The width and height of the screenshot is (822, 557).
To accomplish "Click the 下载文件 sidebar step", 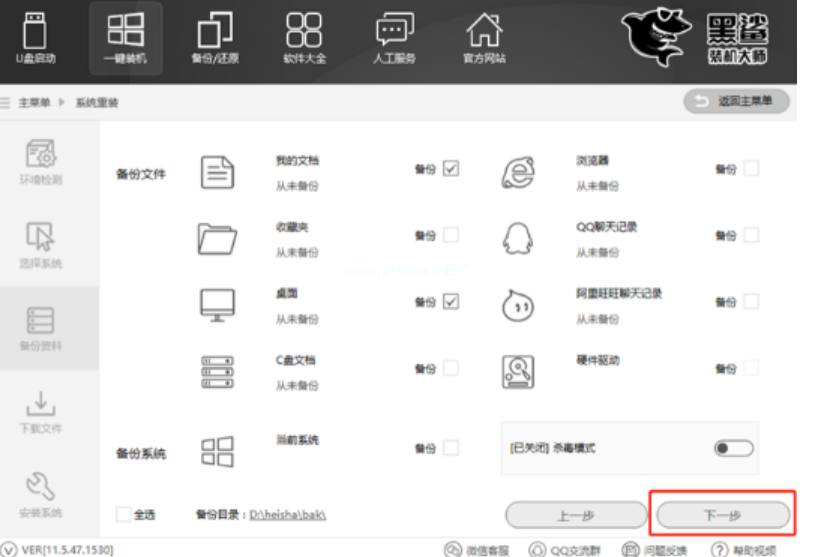I will pyautogui.click(x=41, y=411).
